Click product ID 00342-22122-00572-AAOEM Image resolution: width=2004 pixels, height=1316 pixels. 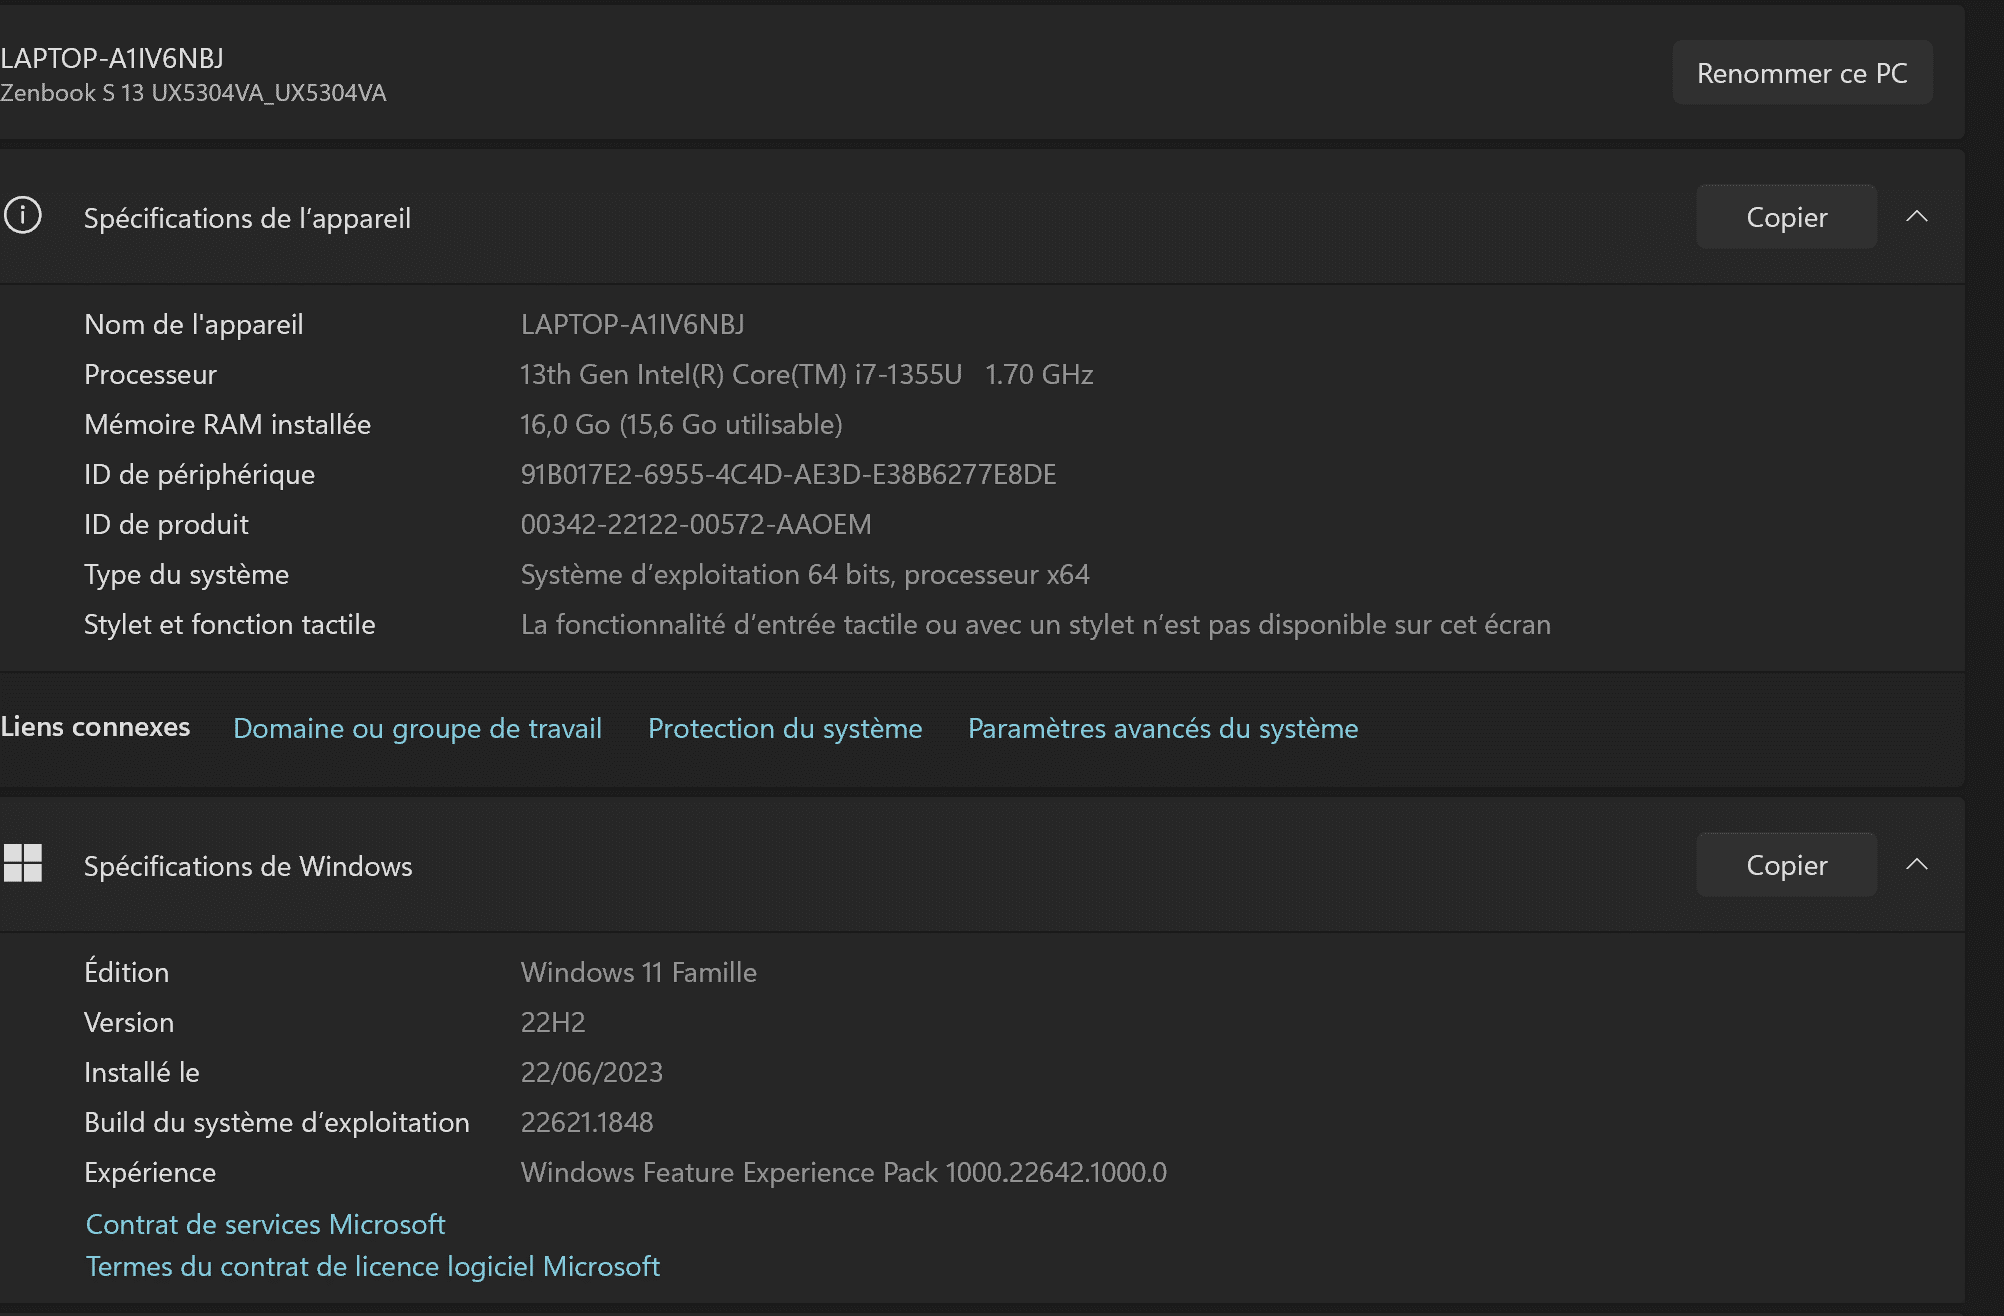(696, 524)
